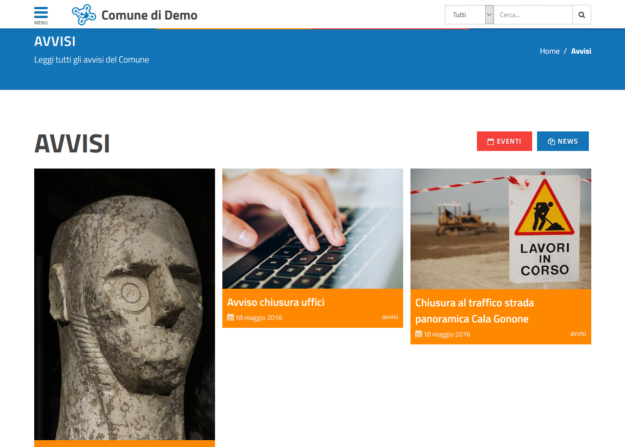Click the Avvisi breadcrumb item
This screenshot has height=447, width=625.
click(581, 51)
